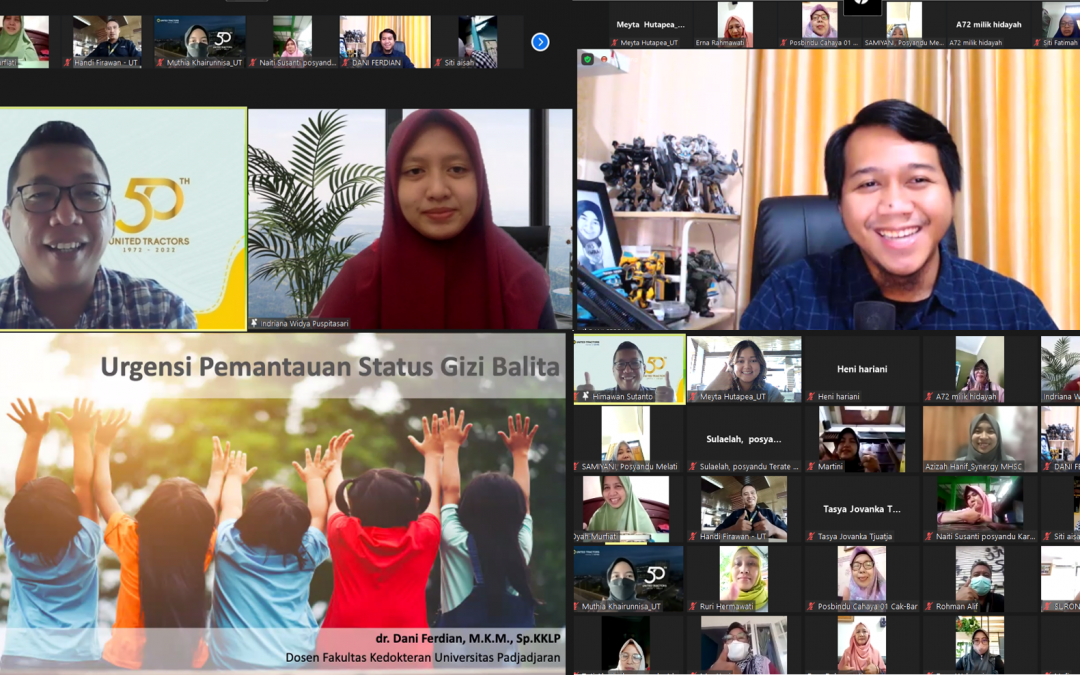Click muted mic icon of DANI FERDIAN in top filmstrip

point(346,63)
